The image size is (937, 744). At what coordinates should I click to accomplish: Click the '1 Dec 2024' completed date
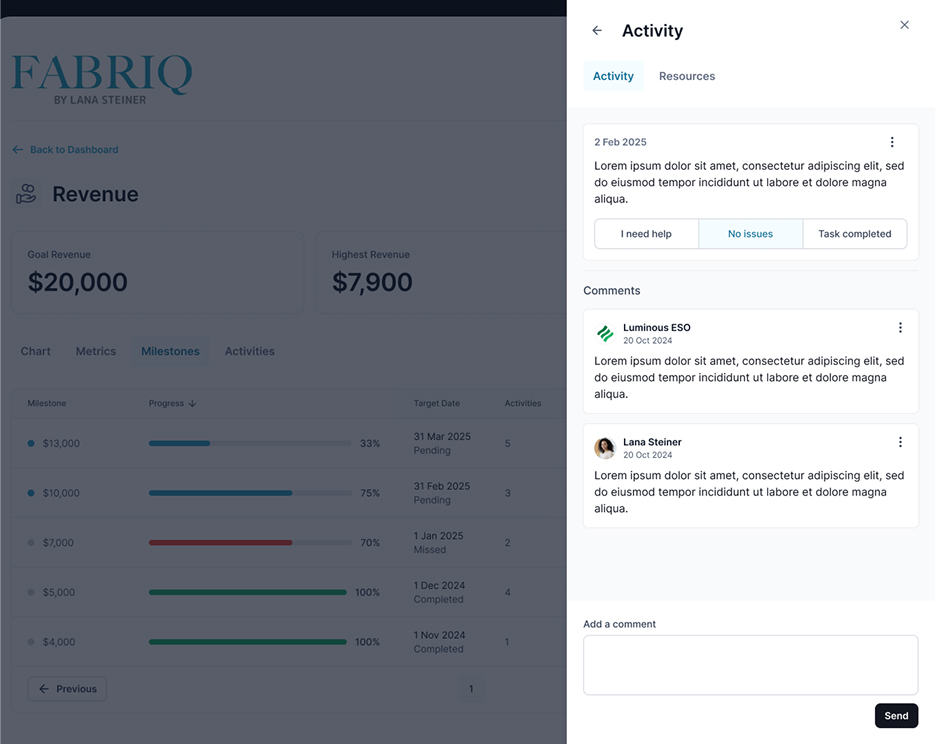pyautogui.click(x=439, y=586)
